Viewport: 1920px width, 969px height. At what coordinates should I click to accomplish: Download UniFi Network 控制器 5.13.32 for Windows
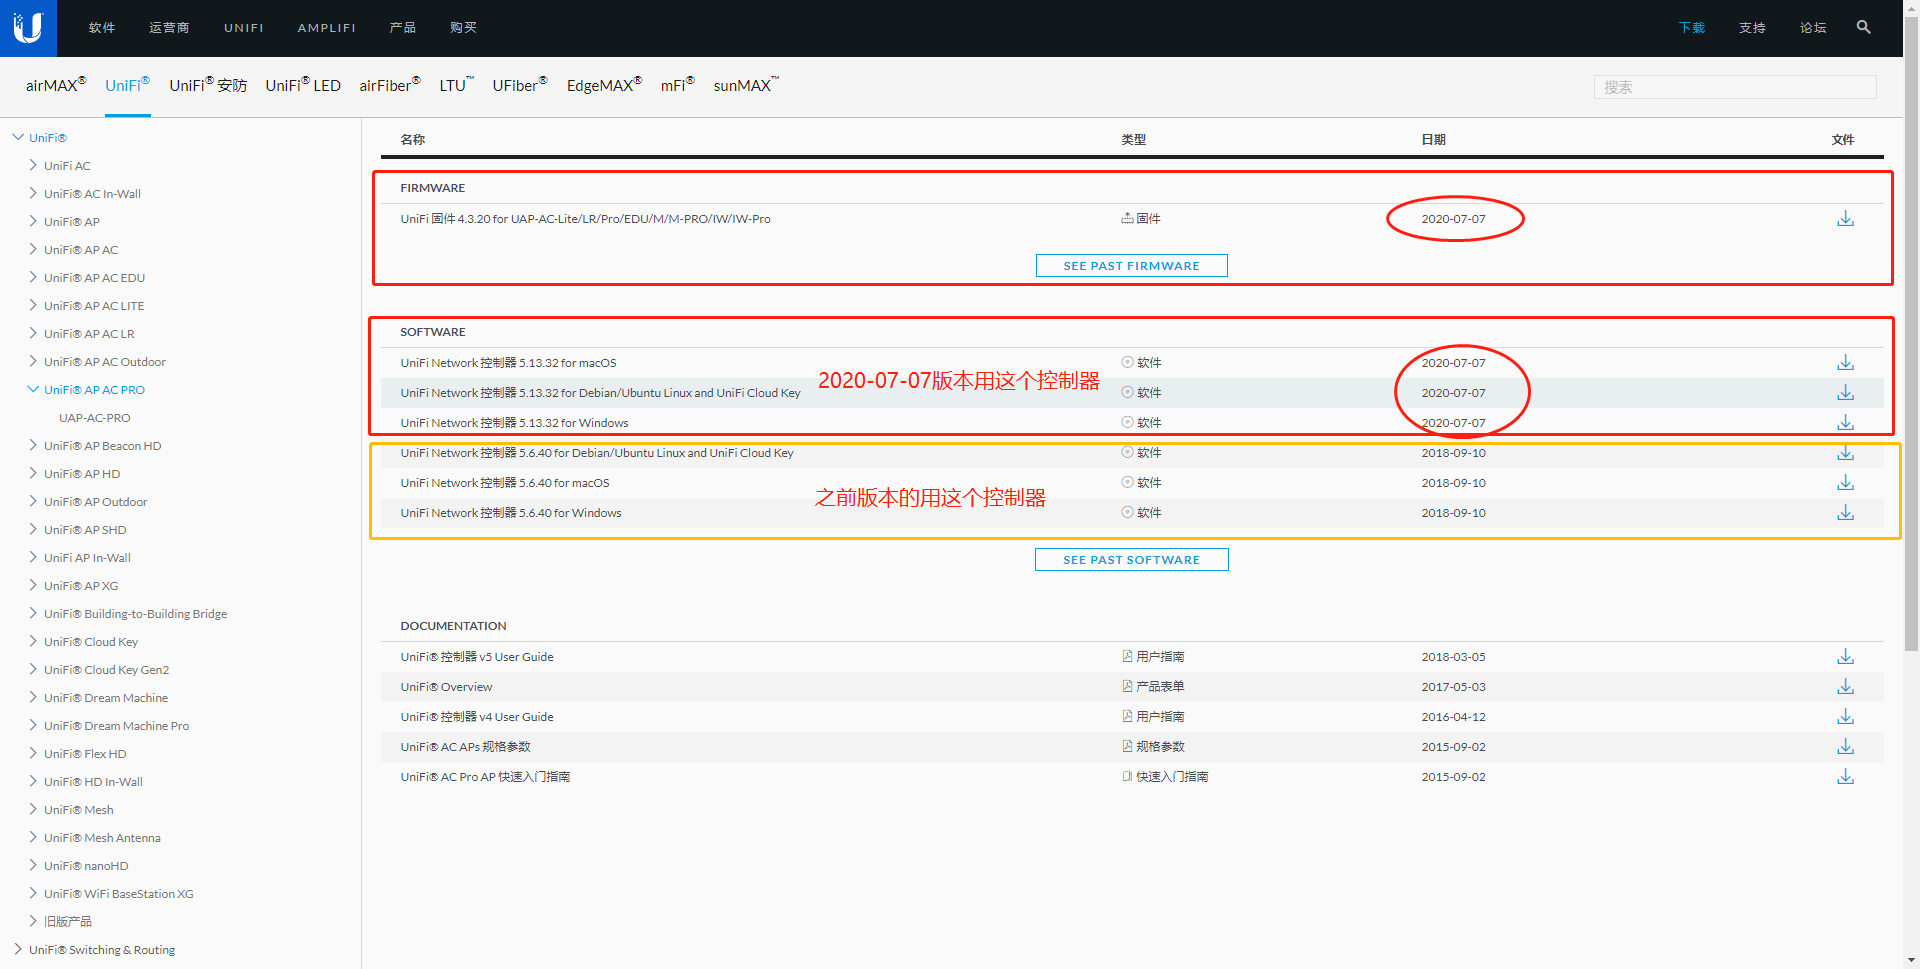(1844, 422)
